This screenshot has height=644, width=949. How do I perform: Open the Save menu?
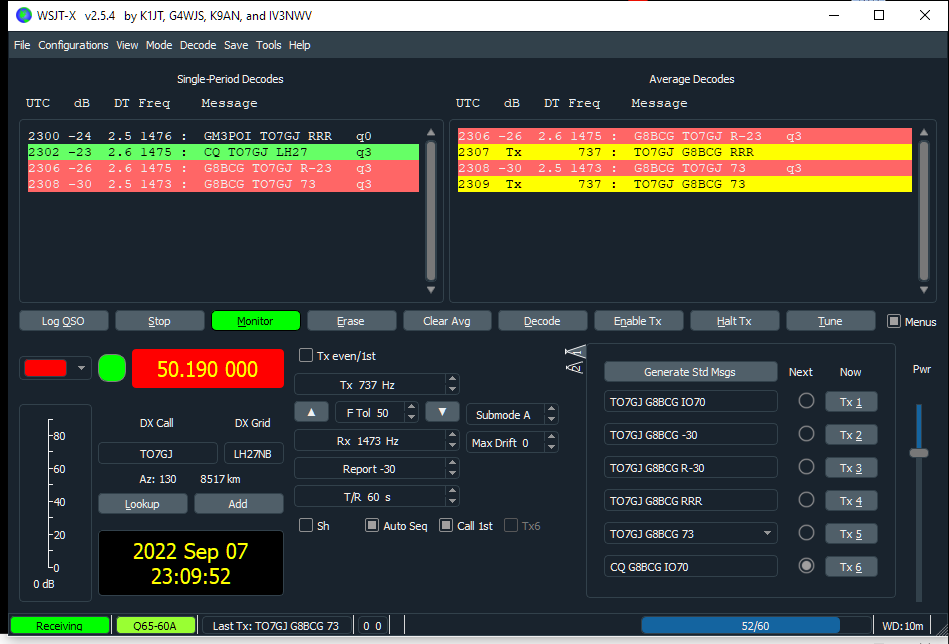[236, 45]
